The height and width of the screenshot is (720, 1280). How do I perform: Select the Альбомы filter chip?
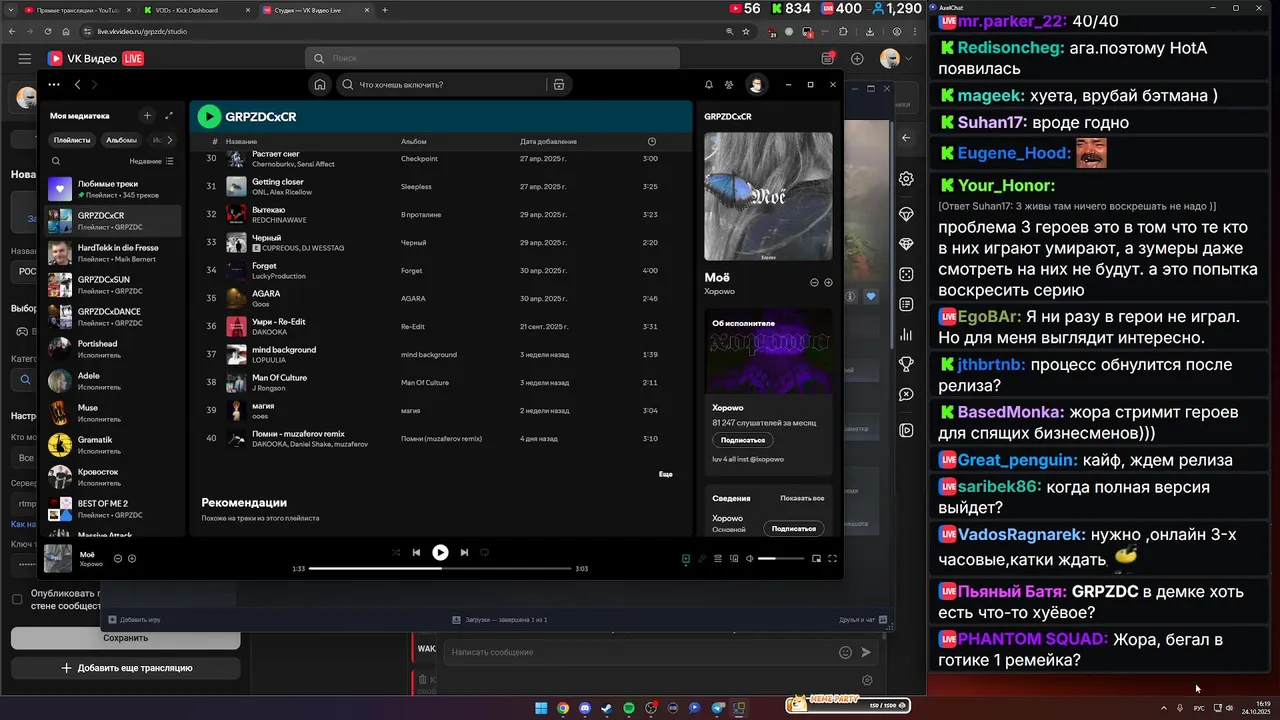click(x=121, y=140)
